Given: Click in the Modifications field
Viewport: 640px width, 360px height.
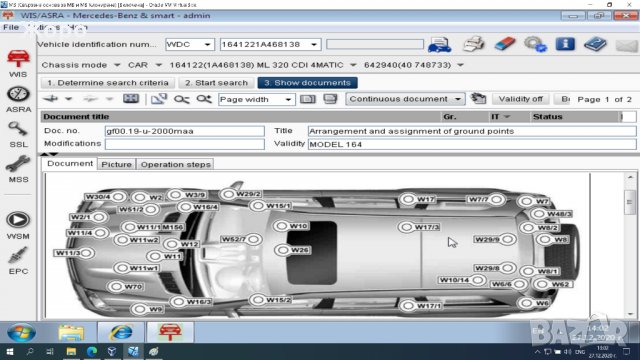Looking at the screenshot, I should [184, 144].
